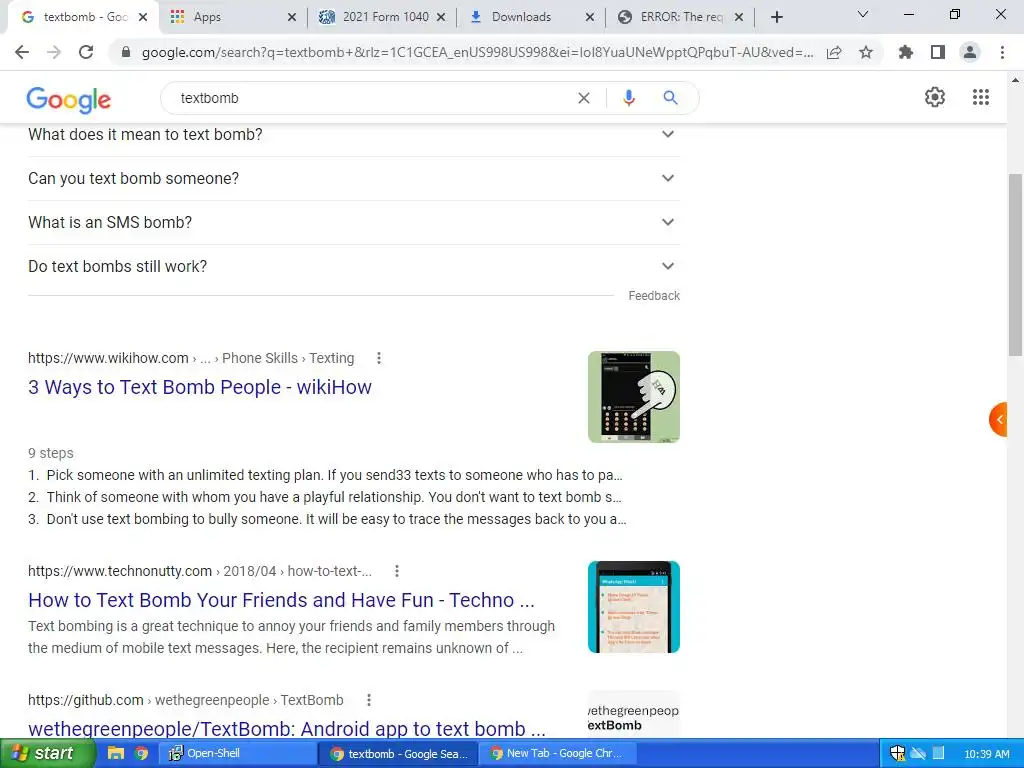Close the 2021 Form 1040 tab
This screenshot has width=1024, height=768.
441,17
